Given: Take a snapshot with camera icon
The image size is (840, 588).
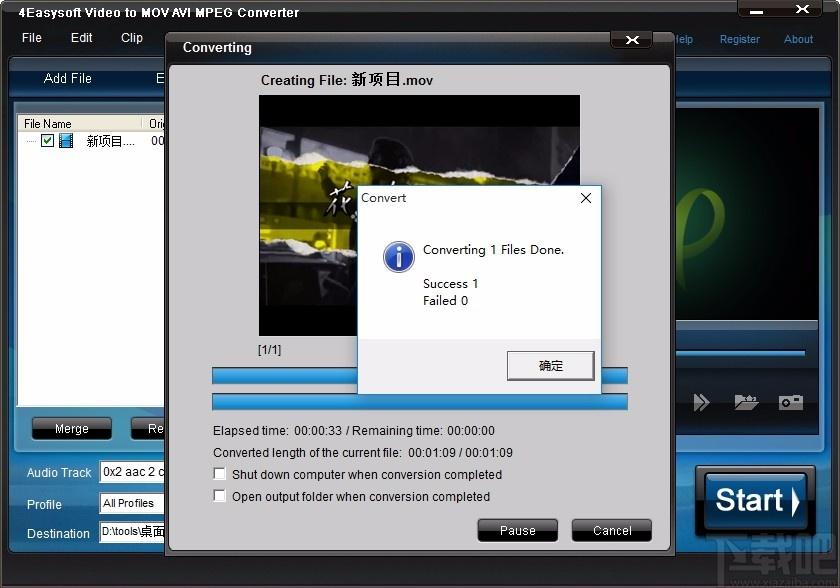Looking at the screenshot, I should click(791, 402).
